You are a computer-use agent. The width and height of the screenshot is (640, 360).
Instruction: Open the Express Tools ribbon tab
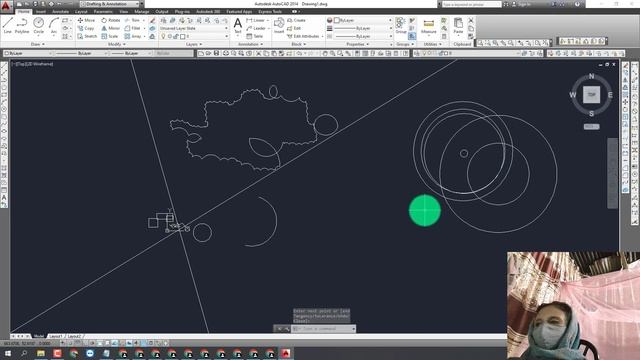[x=270, y=11]
